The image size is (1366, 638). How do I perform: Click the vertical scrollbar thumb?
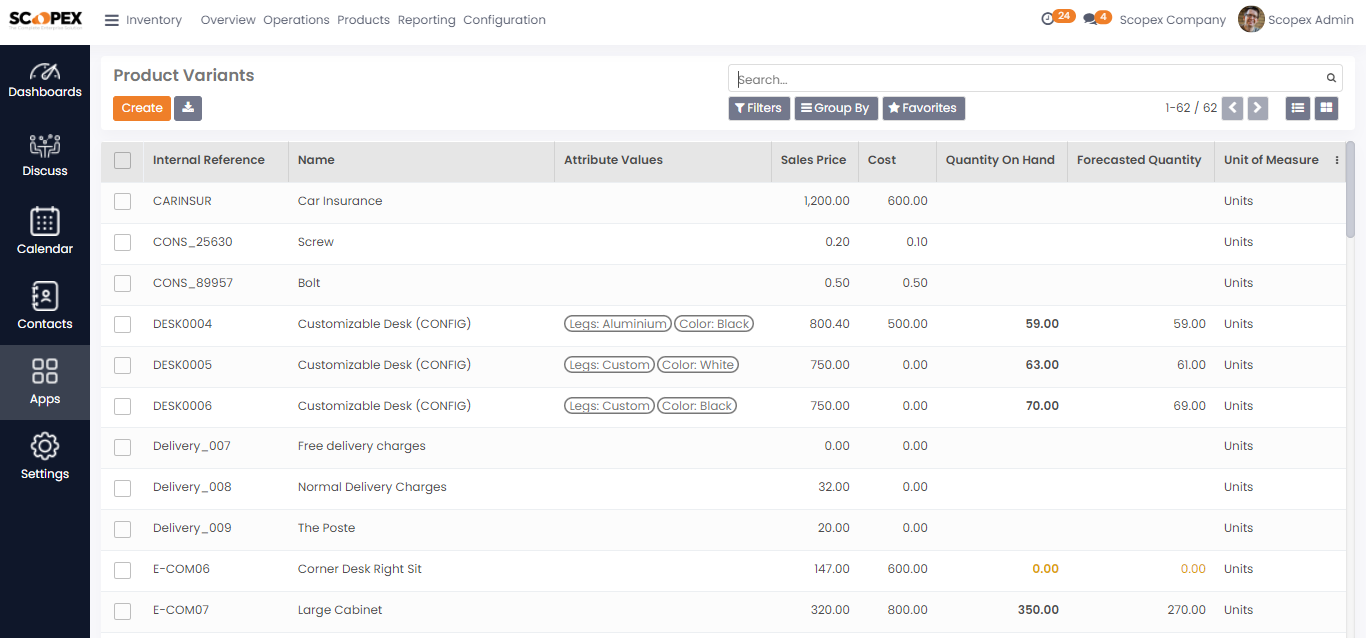click(1350, 190)
